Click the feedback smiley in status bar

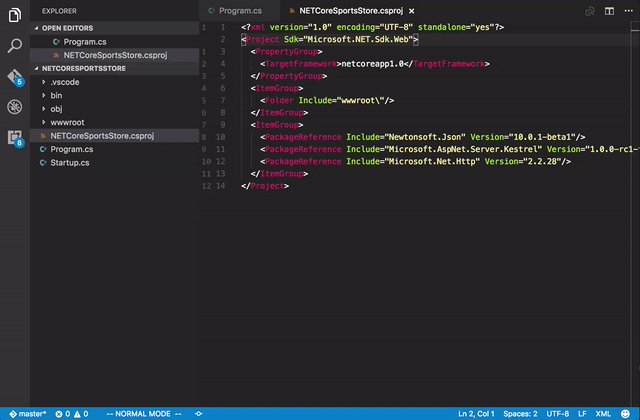coord(626,413)
